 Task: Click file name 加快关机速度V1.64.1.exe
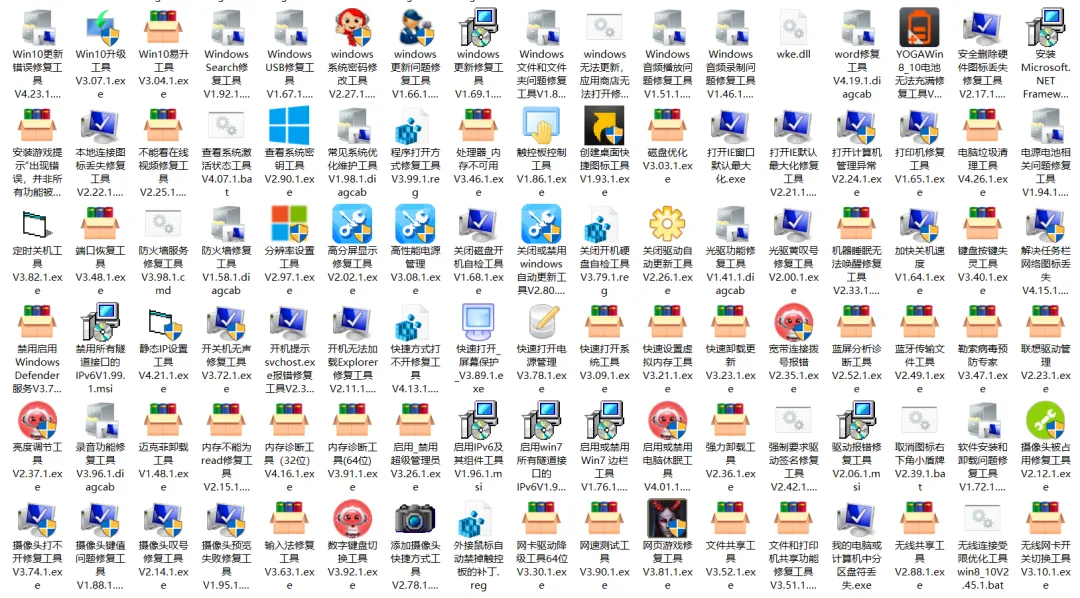point(920,271)
